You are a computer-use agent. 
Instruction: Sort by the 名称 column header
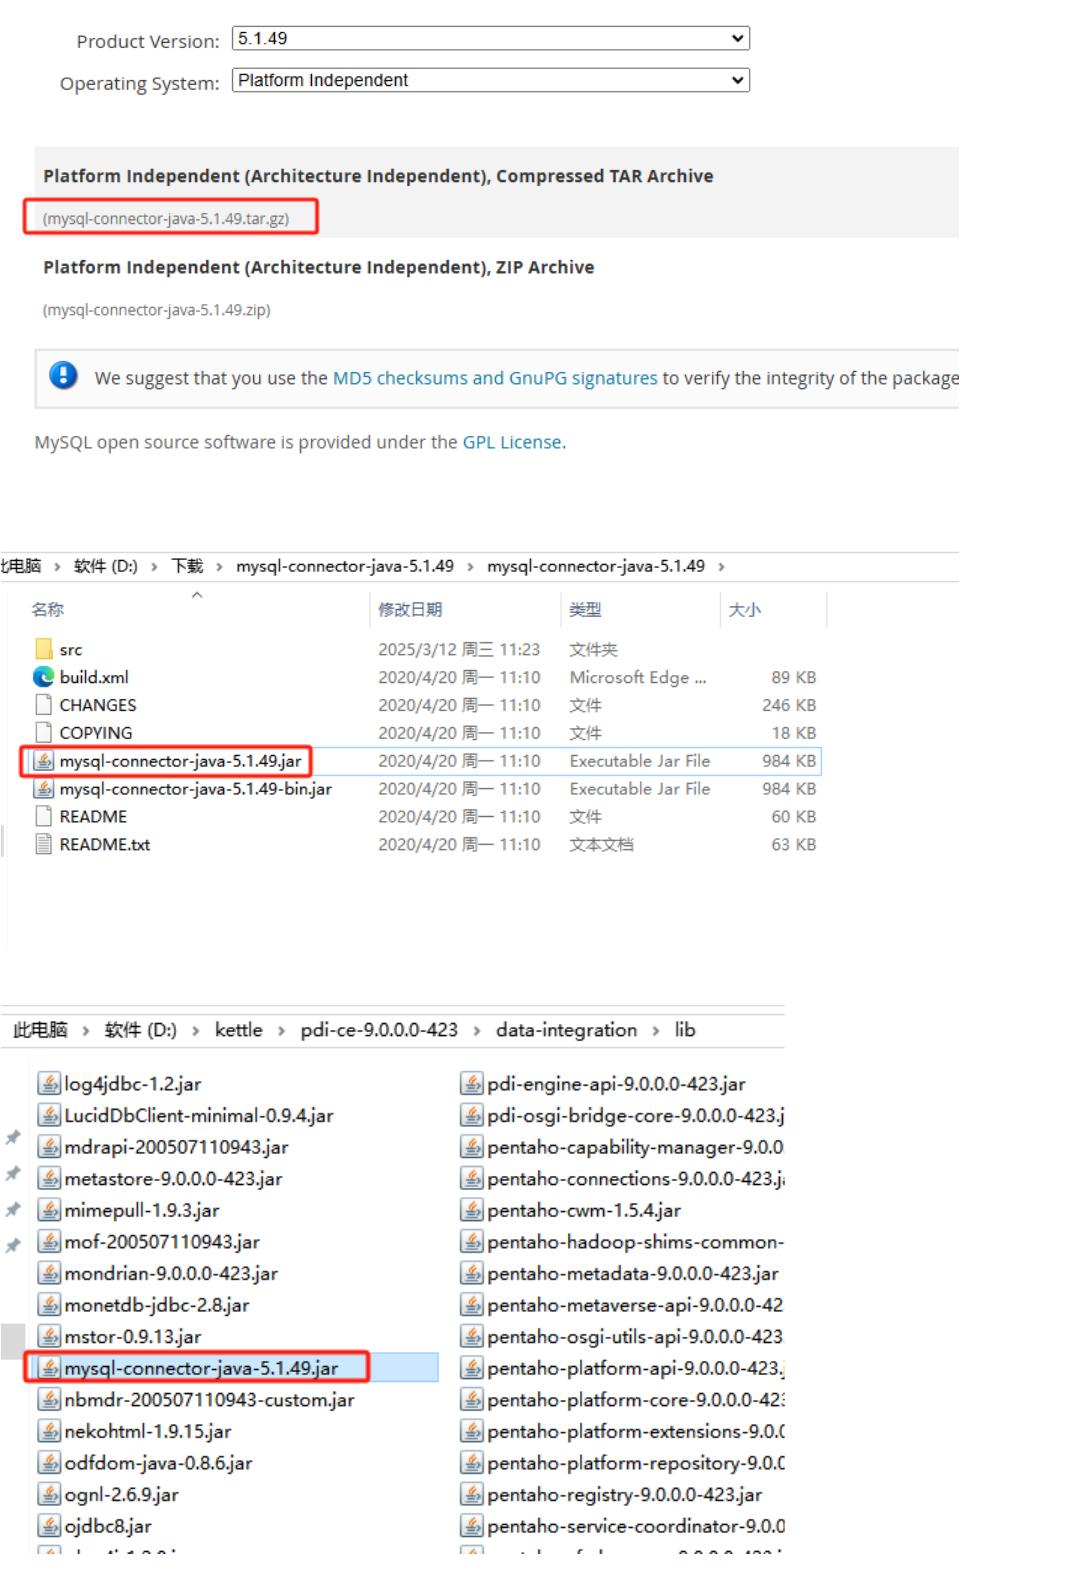47,609
